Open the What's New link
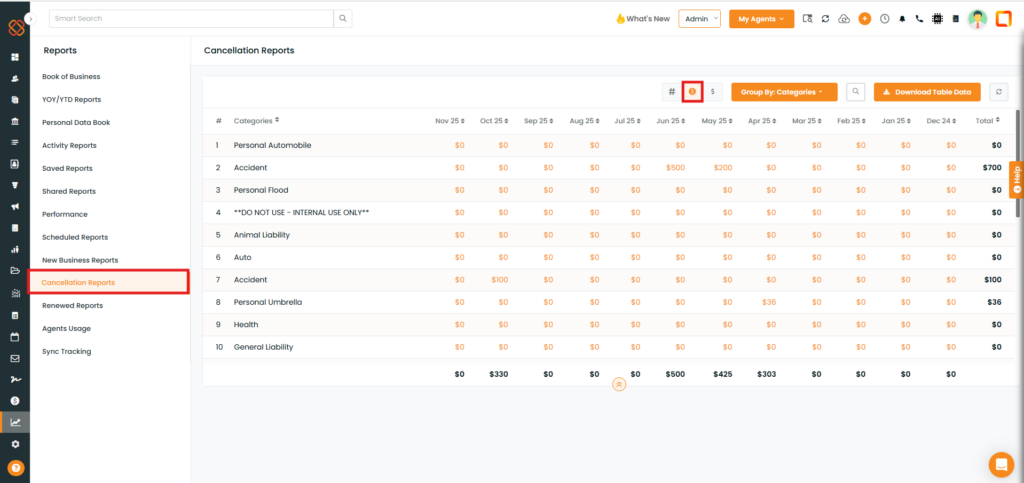This screenshot has height=483, width=1024. point(642,19)
